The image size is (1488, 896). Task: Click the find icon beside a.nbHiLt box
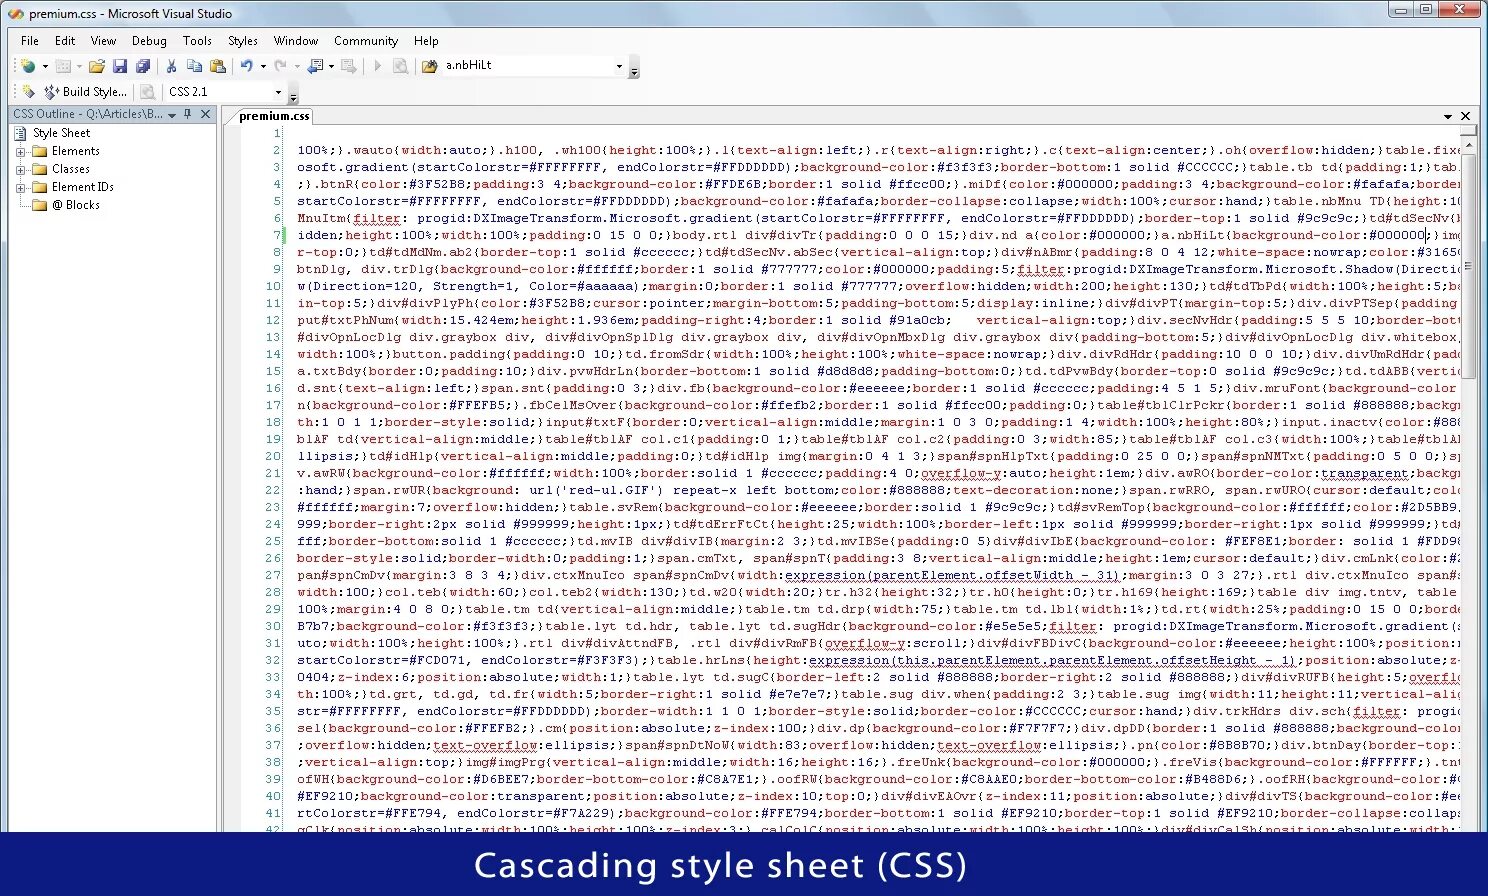(x=429, y=66)
